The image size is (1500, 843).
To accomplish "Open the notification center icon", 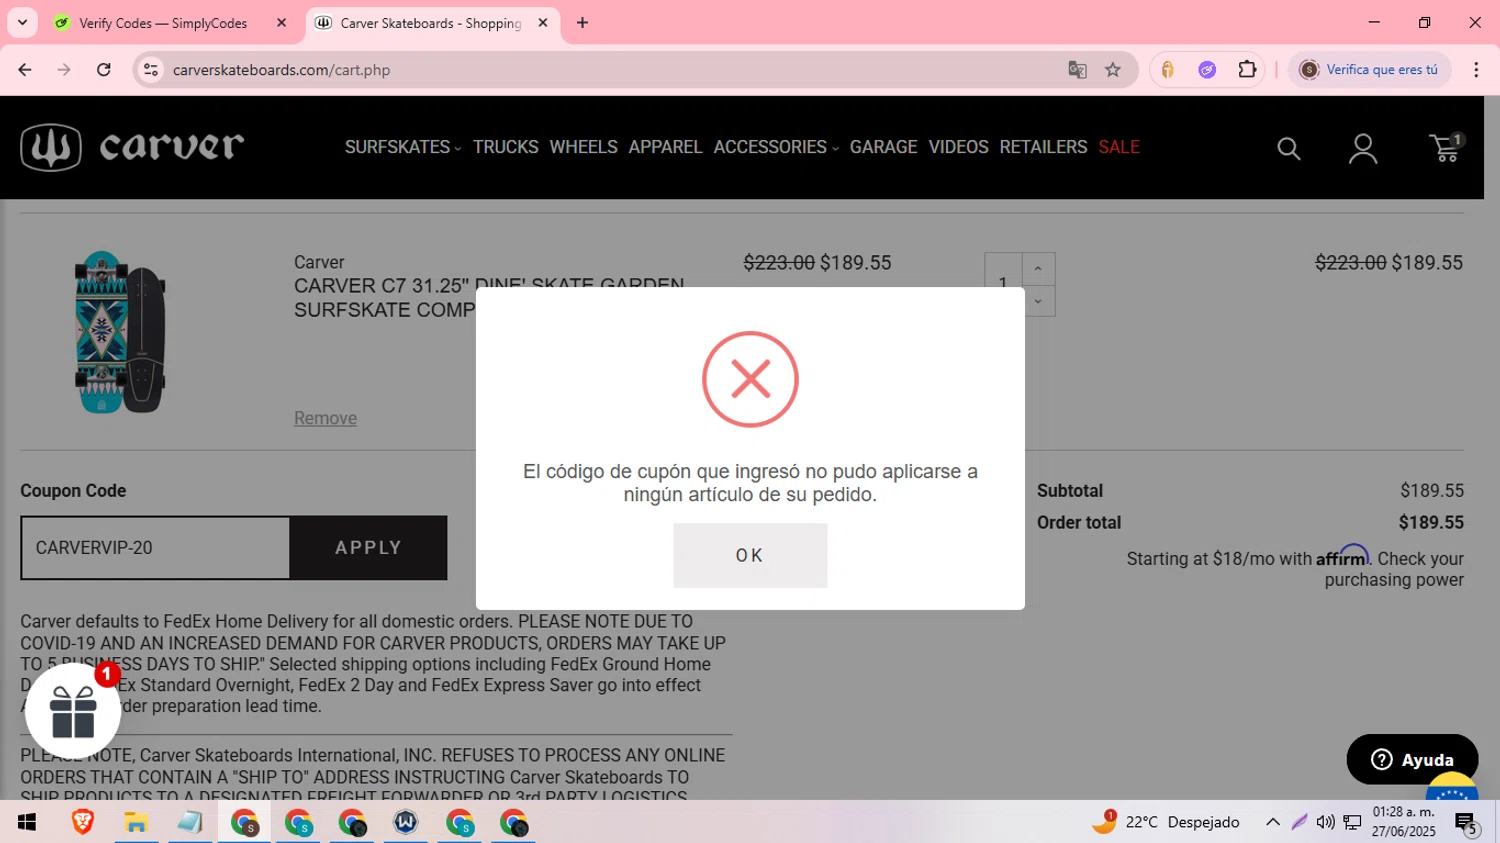I will pyautogui.click(x=1467, y=824).
